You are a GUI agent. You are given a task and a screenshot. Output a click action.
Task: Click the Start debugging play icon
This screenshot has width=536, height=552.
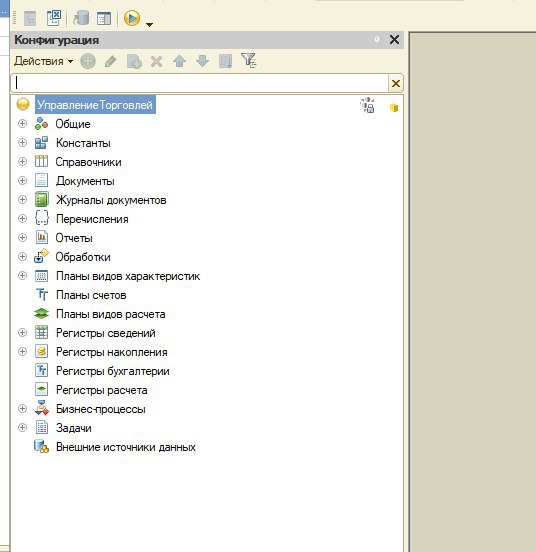[132, 18]
